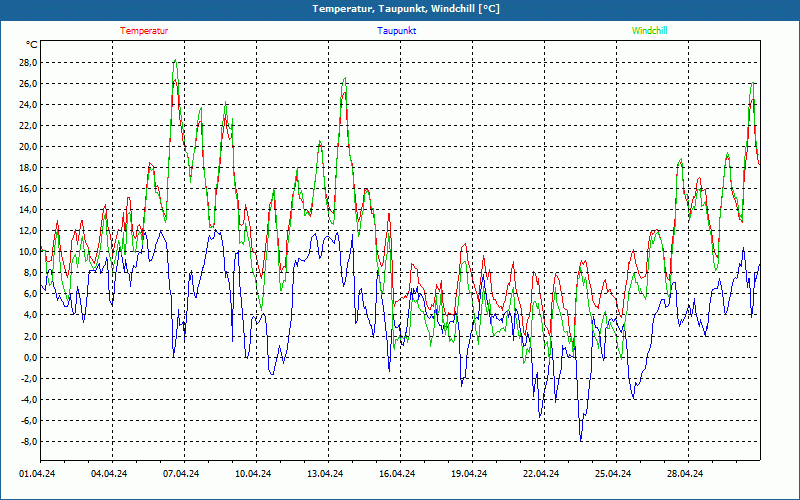The image size is (800, 500).
Task: Click the 01.04.24 date label
Action: click(x=37, y=474)
